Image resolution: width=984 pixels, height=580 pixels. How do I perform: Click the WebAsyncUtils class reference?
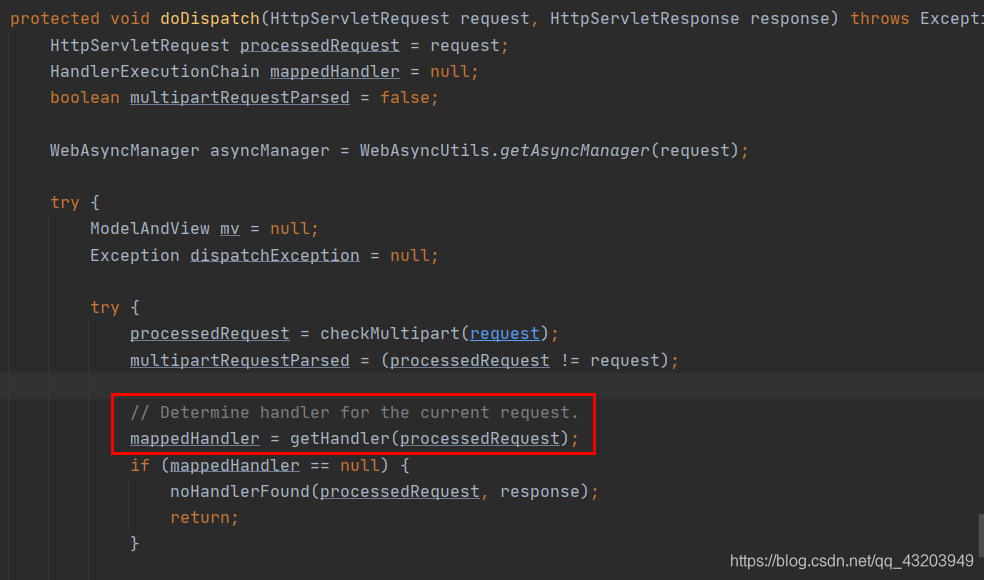424,151
